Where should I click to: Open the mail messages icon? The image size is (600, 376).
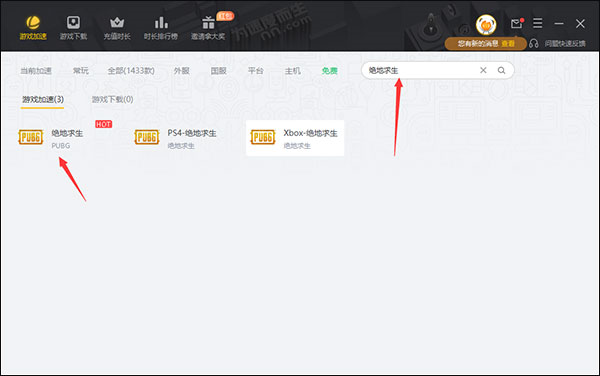pyautogui.click(x=517, y=23)
